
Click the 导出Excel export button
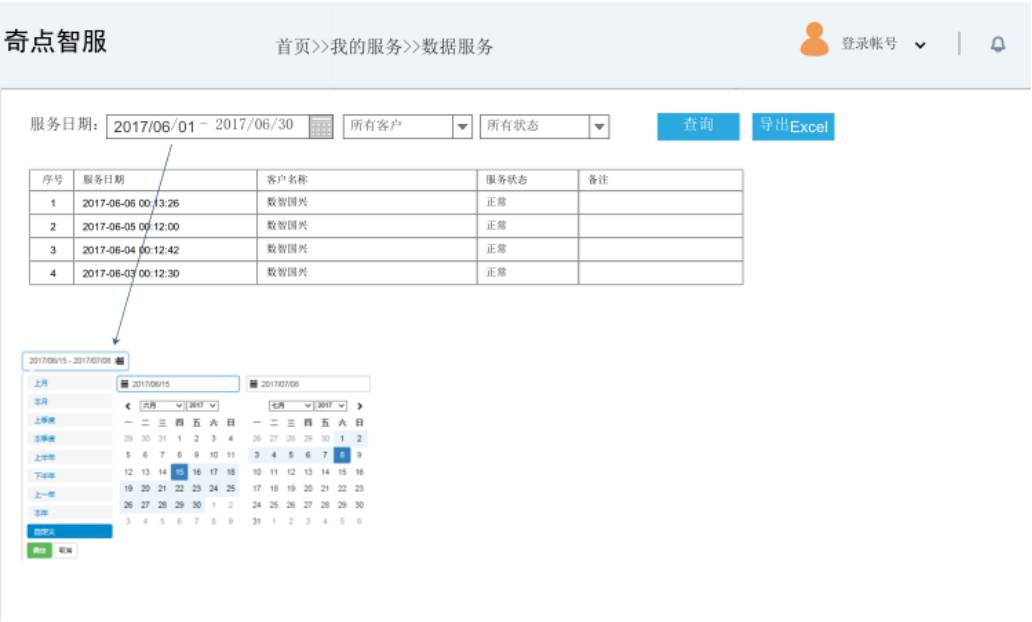pos(793,127)
